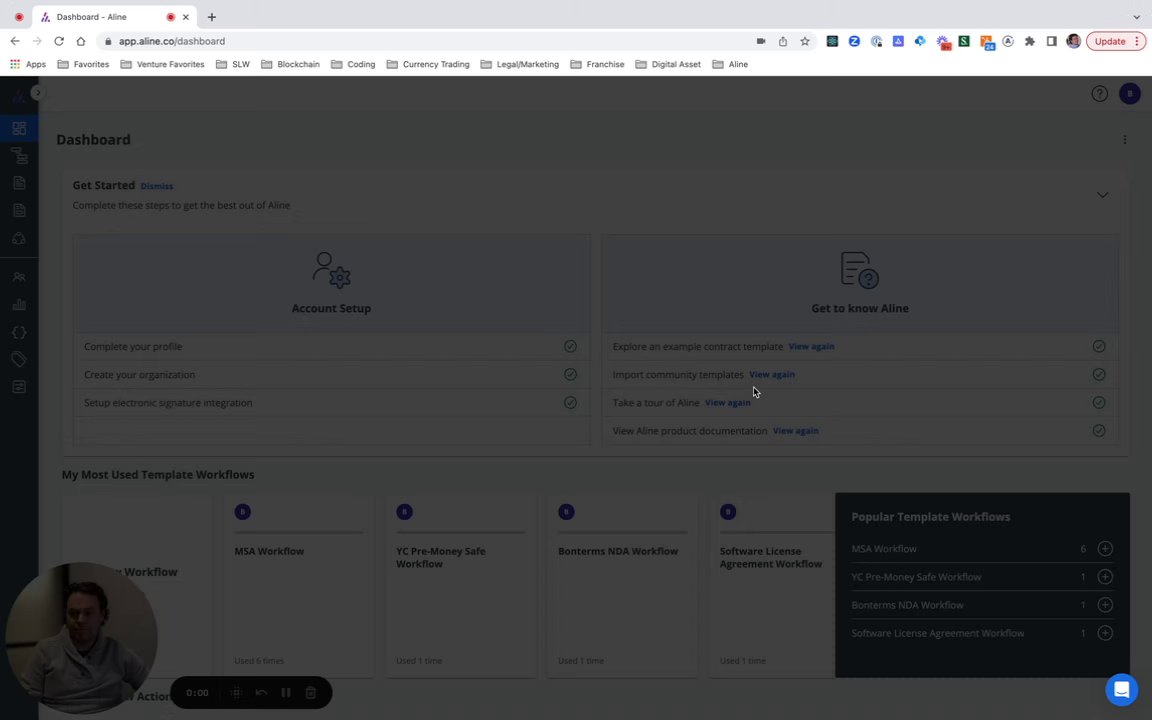Click the address bar URL
The image size is (1152, 720).
tap(172, 41)
